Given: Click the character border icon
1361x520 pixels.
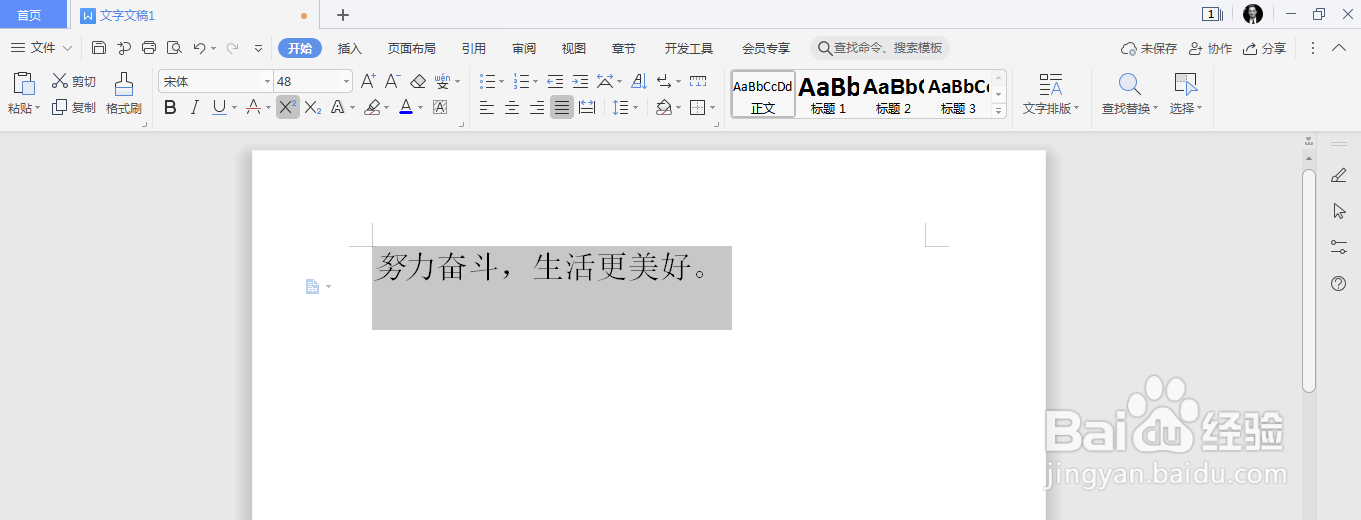Looking at the screenshot, I should 440,108.
